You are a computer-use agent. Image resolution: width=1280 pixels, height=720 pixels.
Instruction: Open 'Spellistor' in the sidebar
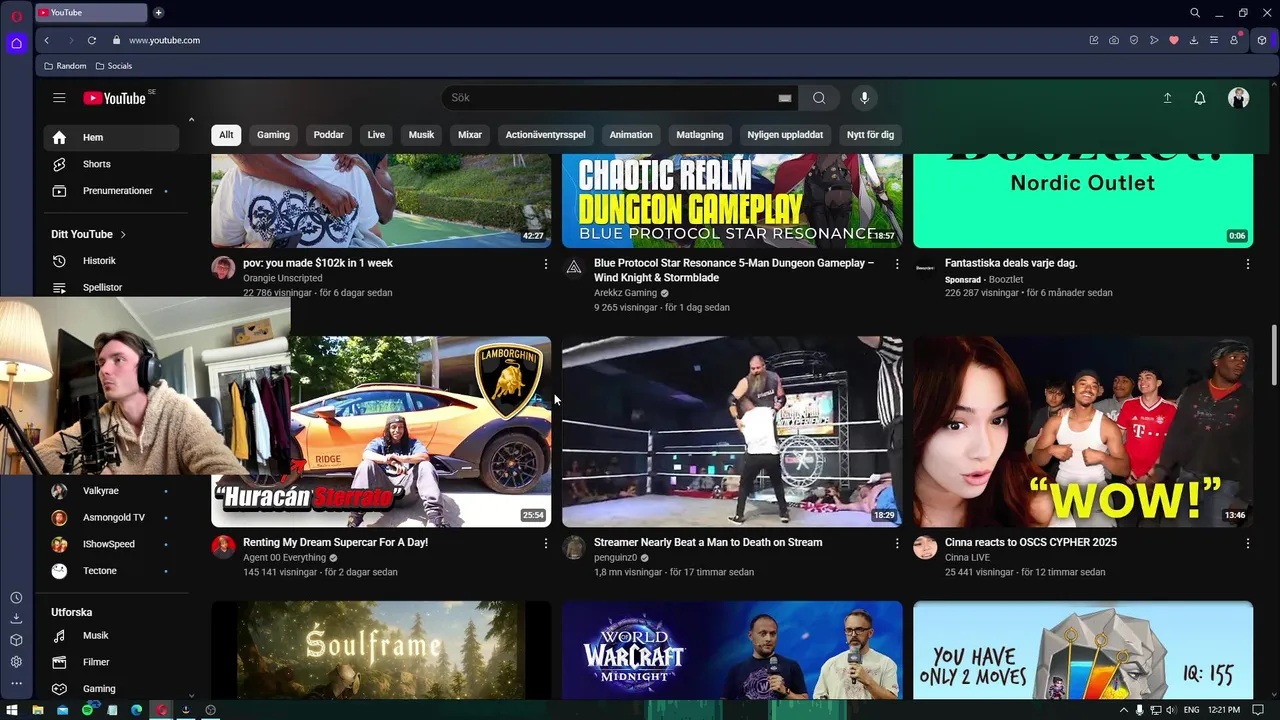(x=112, y=288)
